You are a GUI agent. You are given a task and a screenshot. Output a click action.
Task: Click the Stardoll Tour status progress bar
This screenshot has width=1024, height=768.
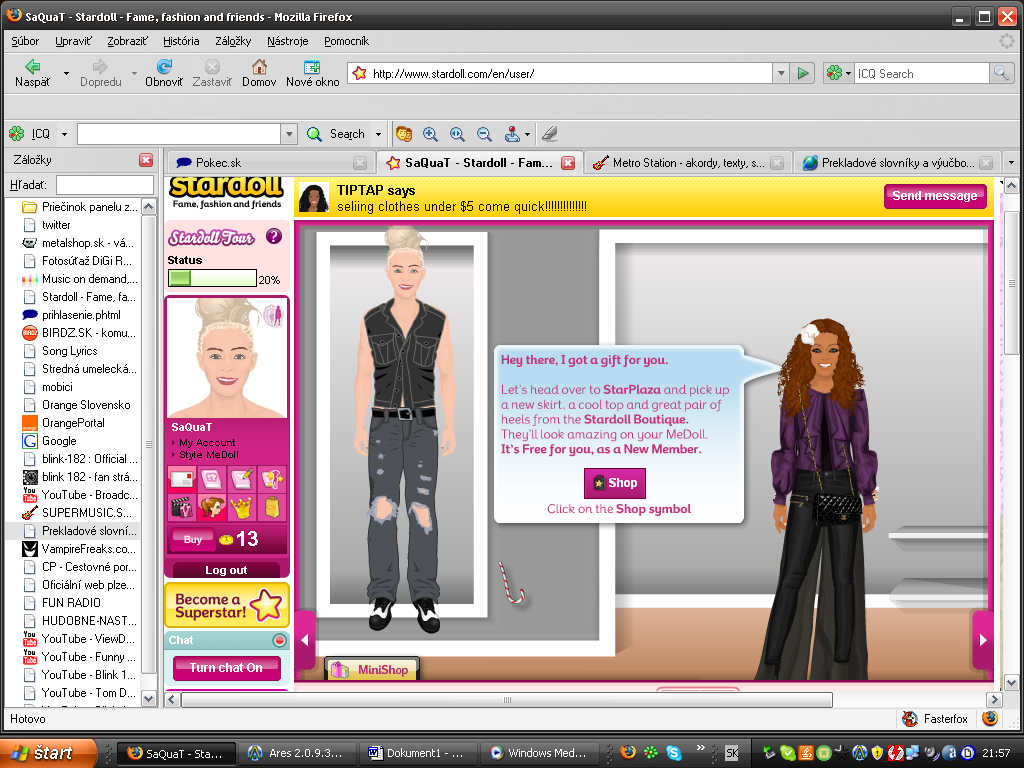pyautogui.click(x=212, y=279)
